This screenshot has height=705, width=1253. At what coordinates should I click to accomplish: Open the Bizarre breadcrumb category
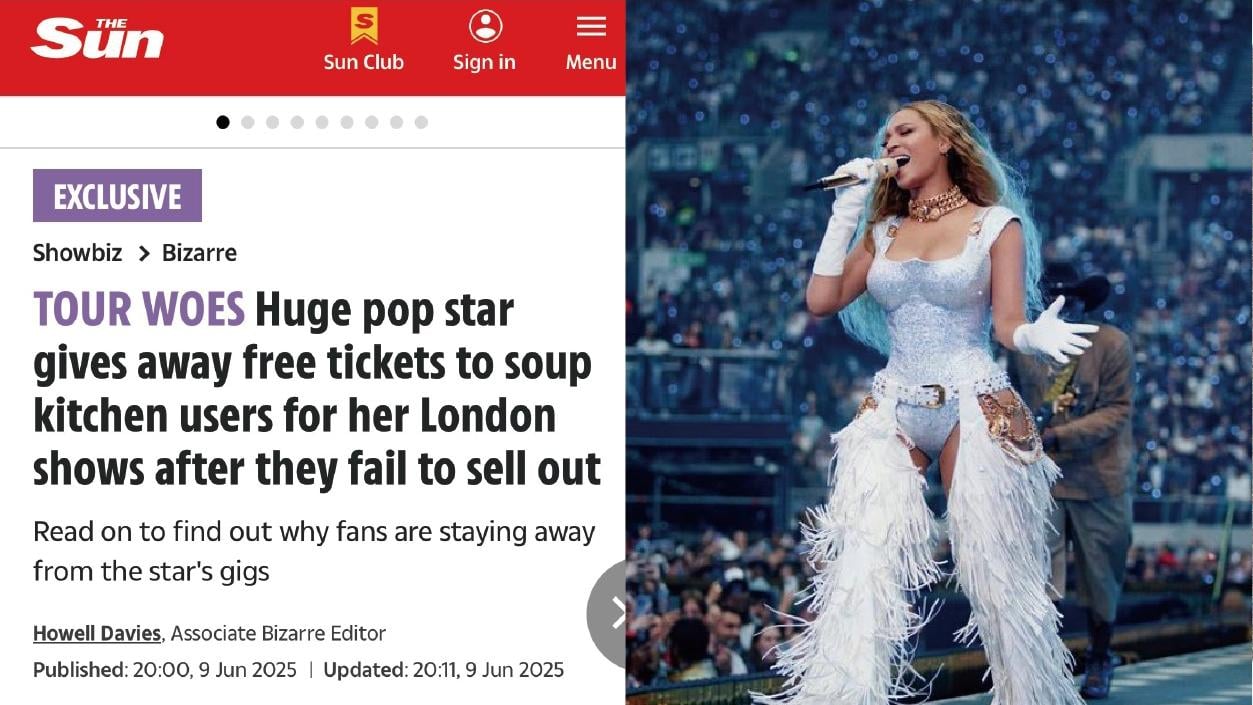point(199,253)
